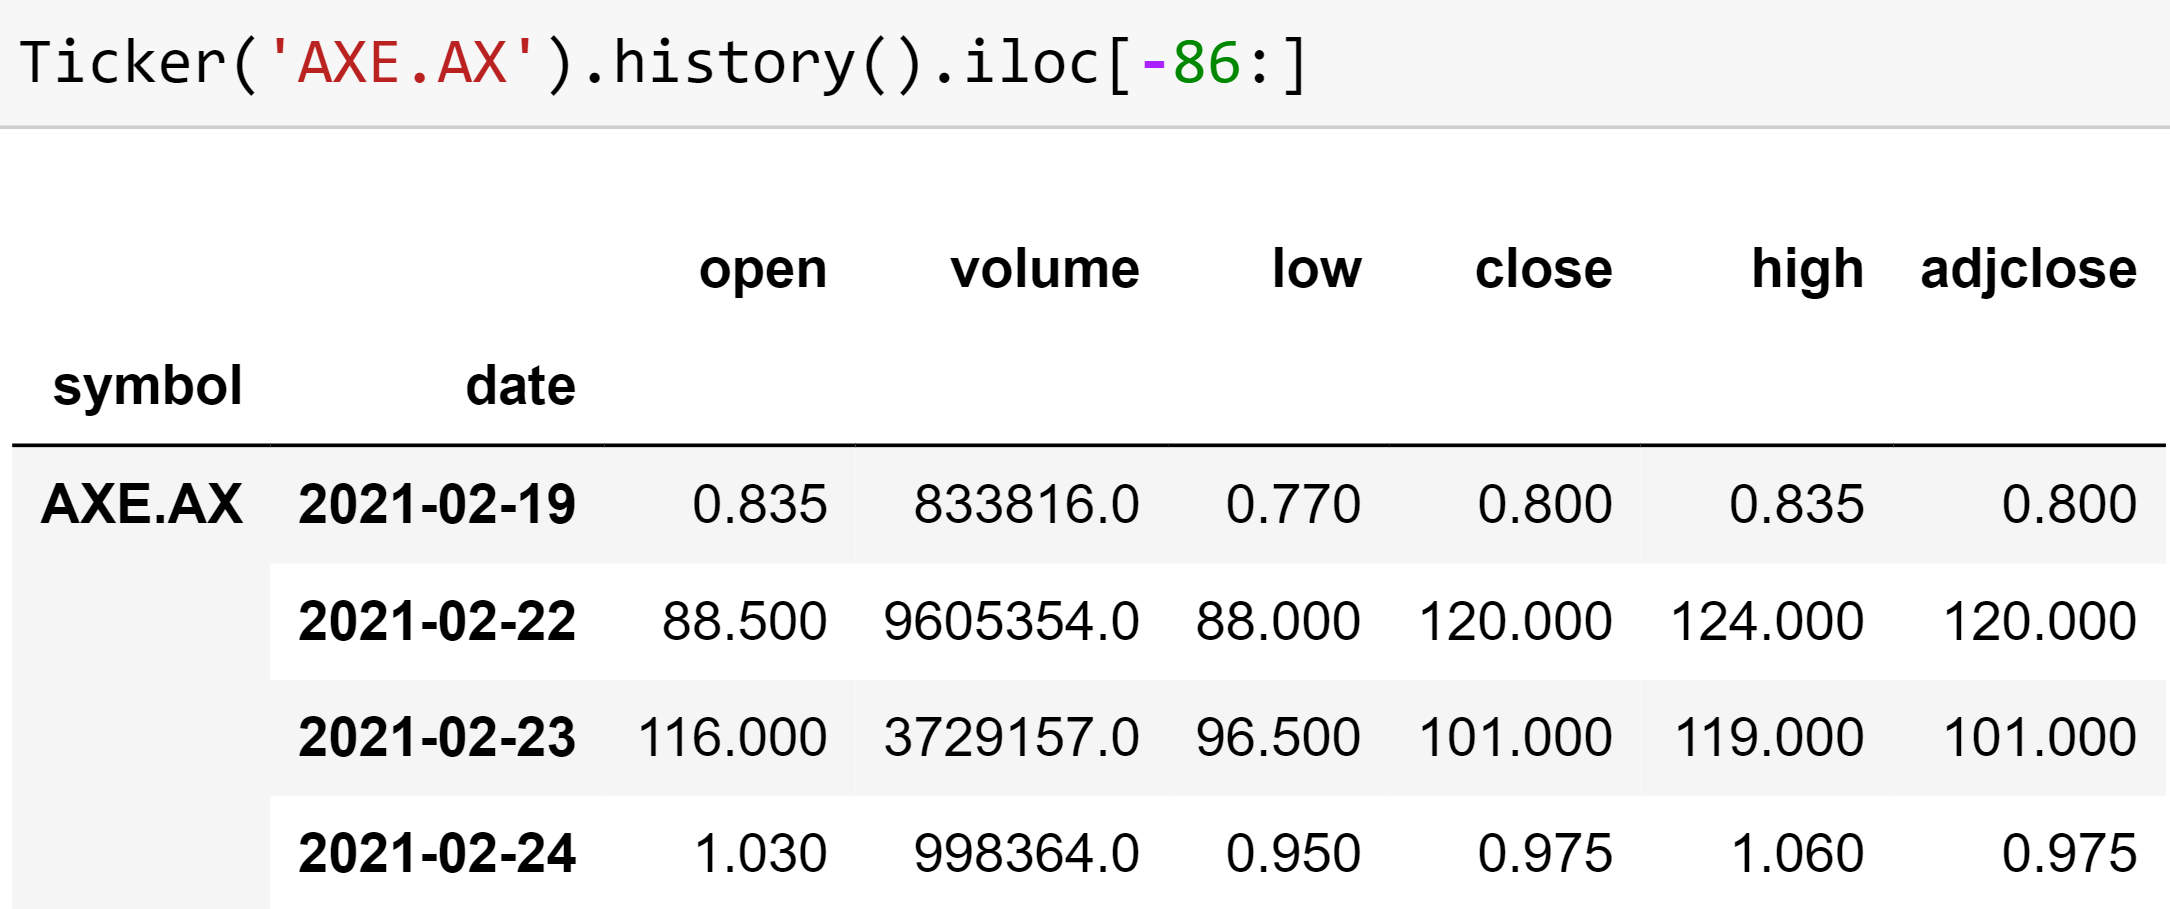Screen dimensions: 2170x909
Task: Select the 2021-02-19 date row label
Action: [x=437, y=504]
